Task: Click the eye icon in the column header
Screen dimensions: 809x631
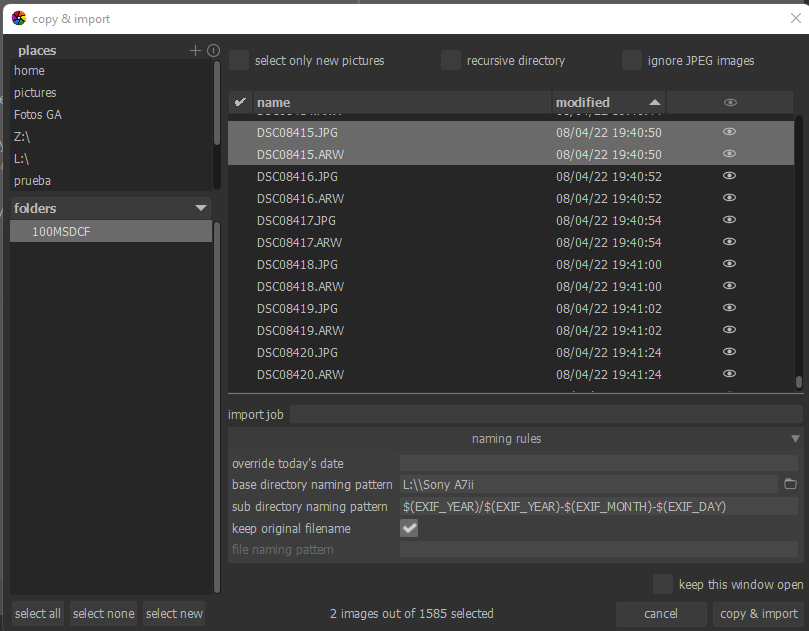Action: click(730, 102)
